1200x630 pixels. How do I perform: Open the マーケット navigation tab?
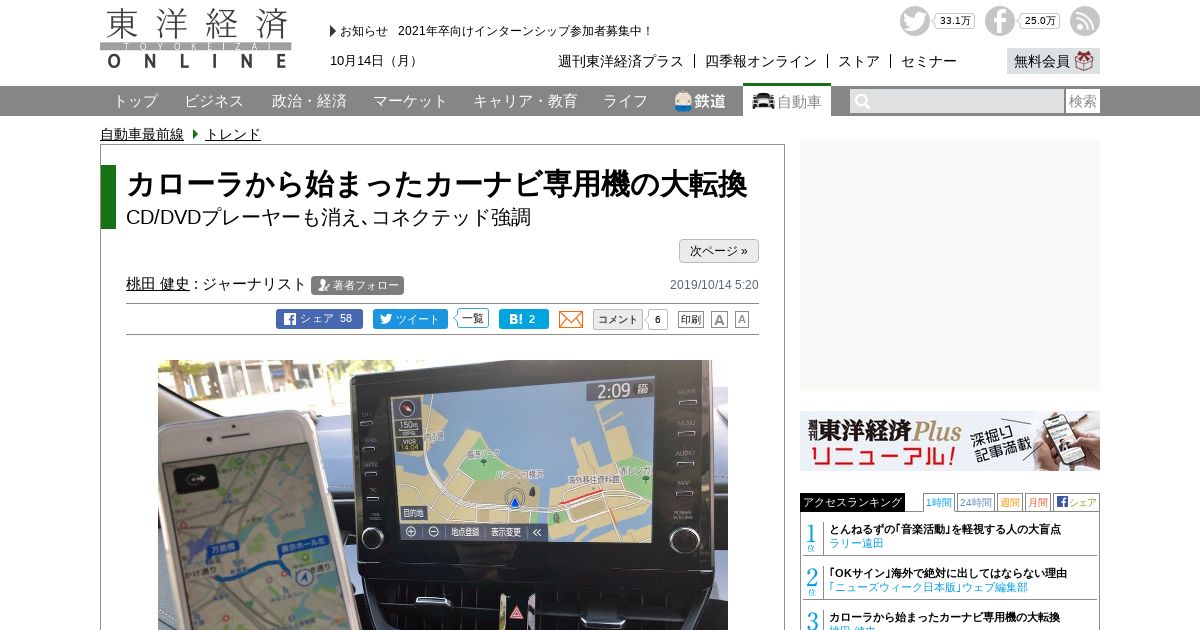[410, 101]
